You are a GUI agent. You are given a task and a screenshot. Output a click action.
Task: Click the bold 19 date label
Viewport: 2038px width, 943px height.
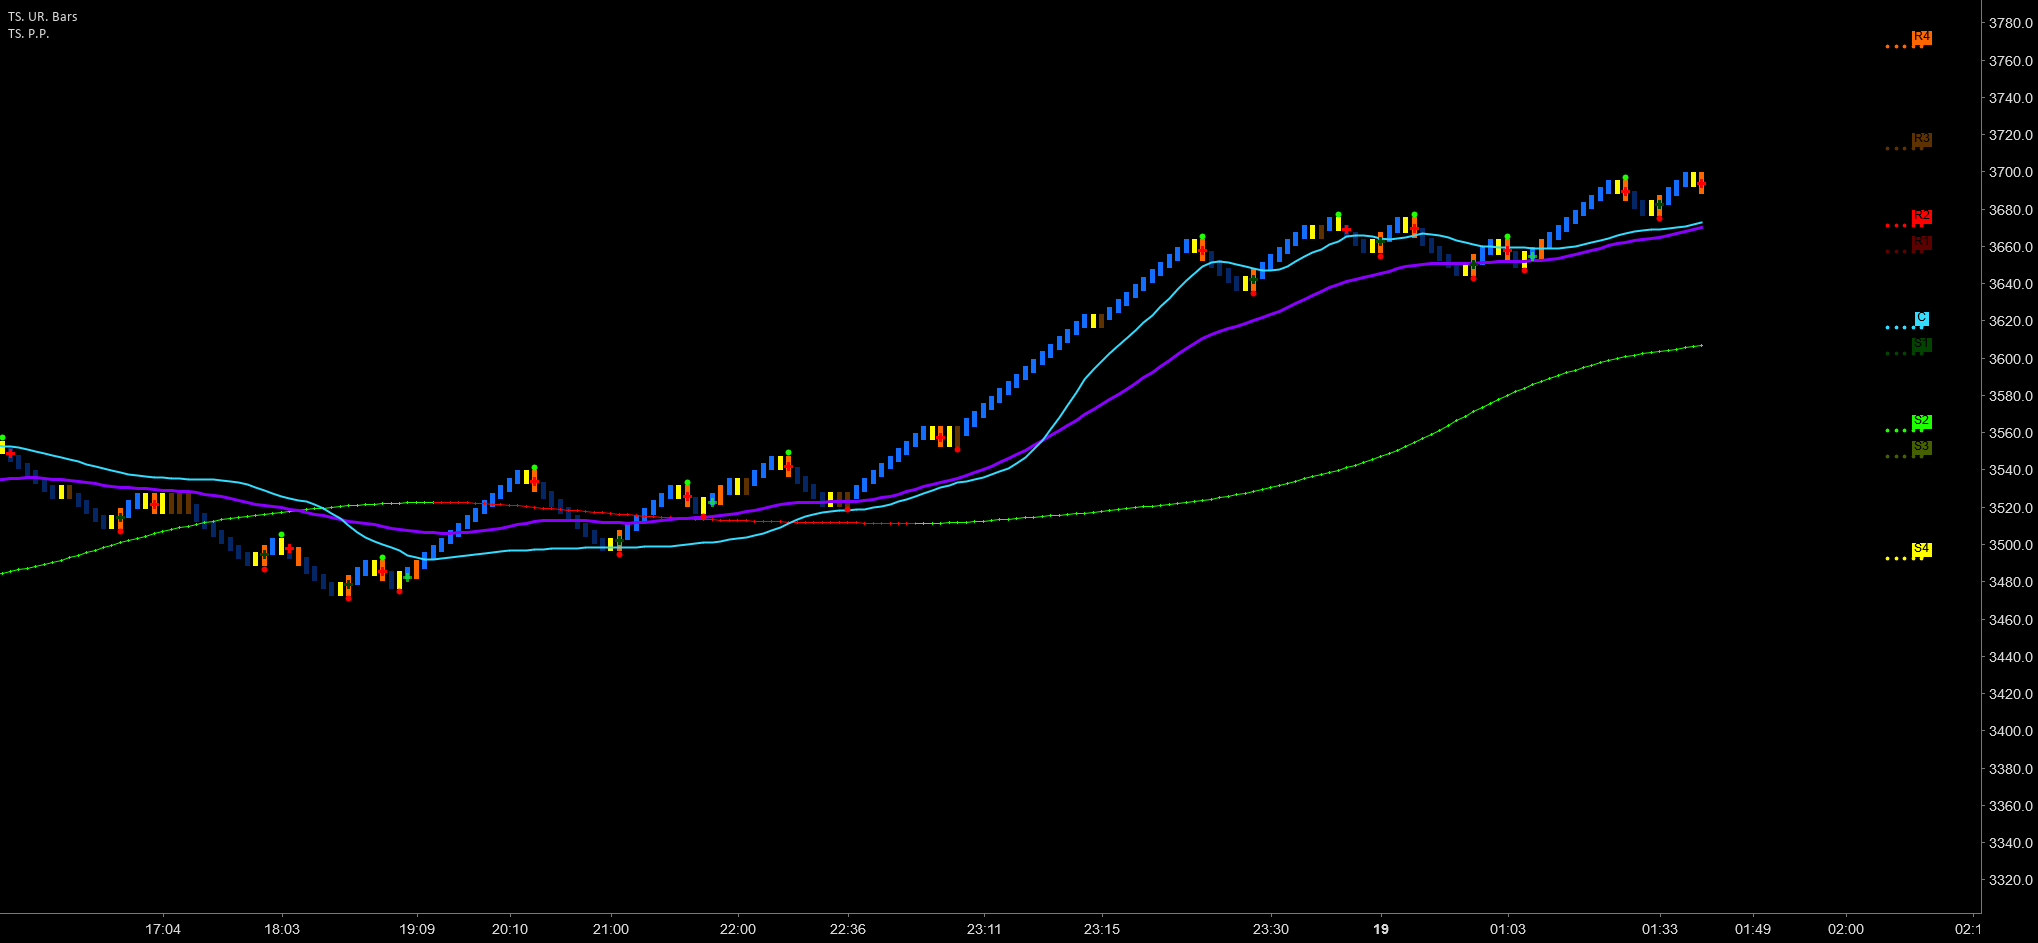(x=1381, y=929)
